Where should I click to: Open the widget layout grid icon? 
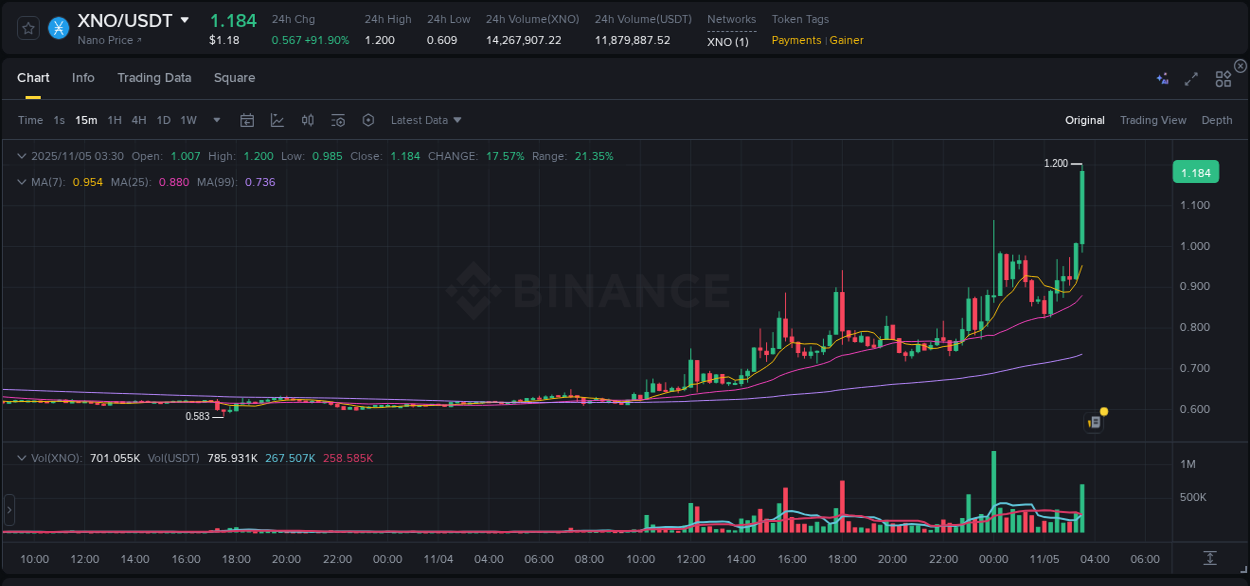(1223, 79)
